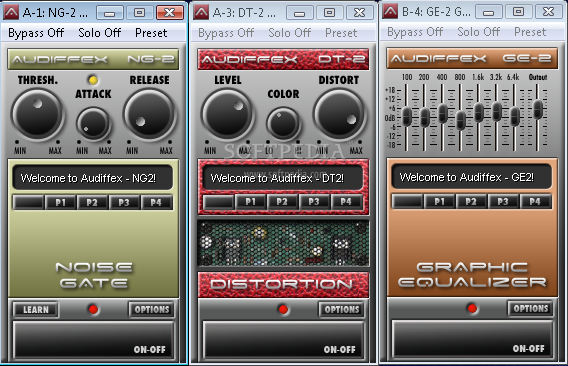Toggle Solo Off in GE-2 window

tap(479, 32)
